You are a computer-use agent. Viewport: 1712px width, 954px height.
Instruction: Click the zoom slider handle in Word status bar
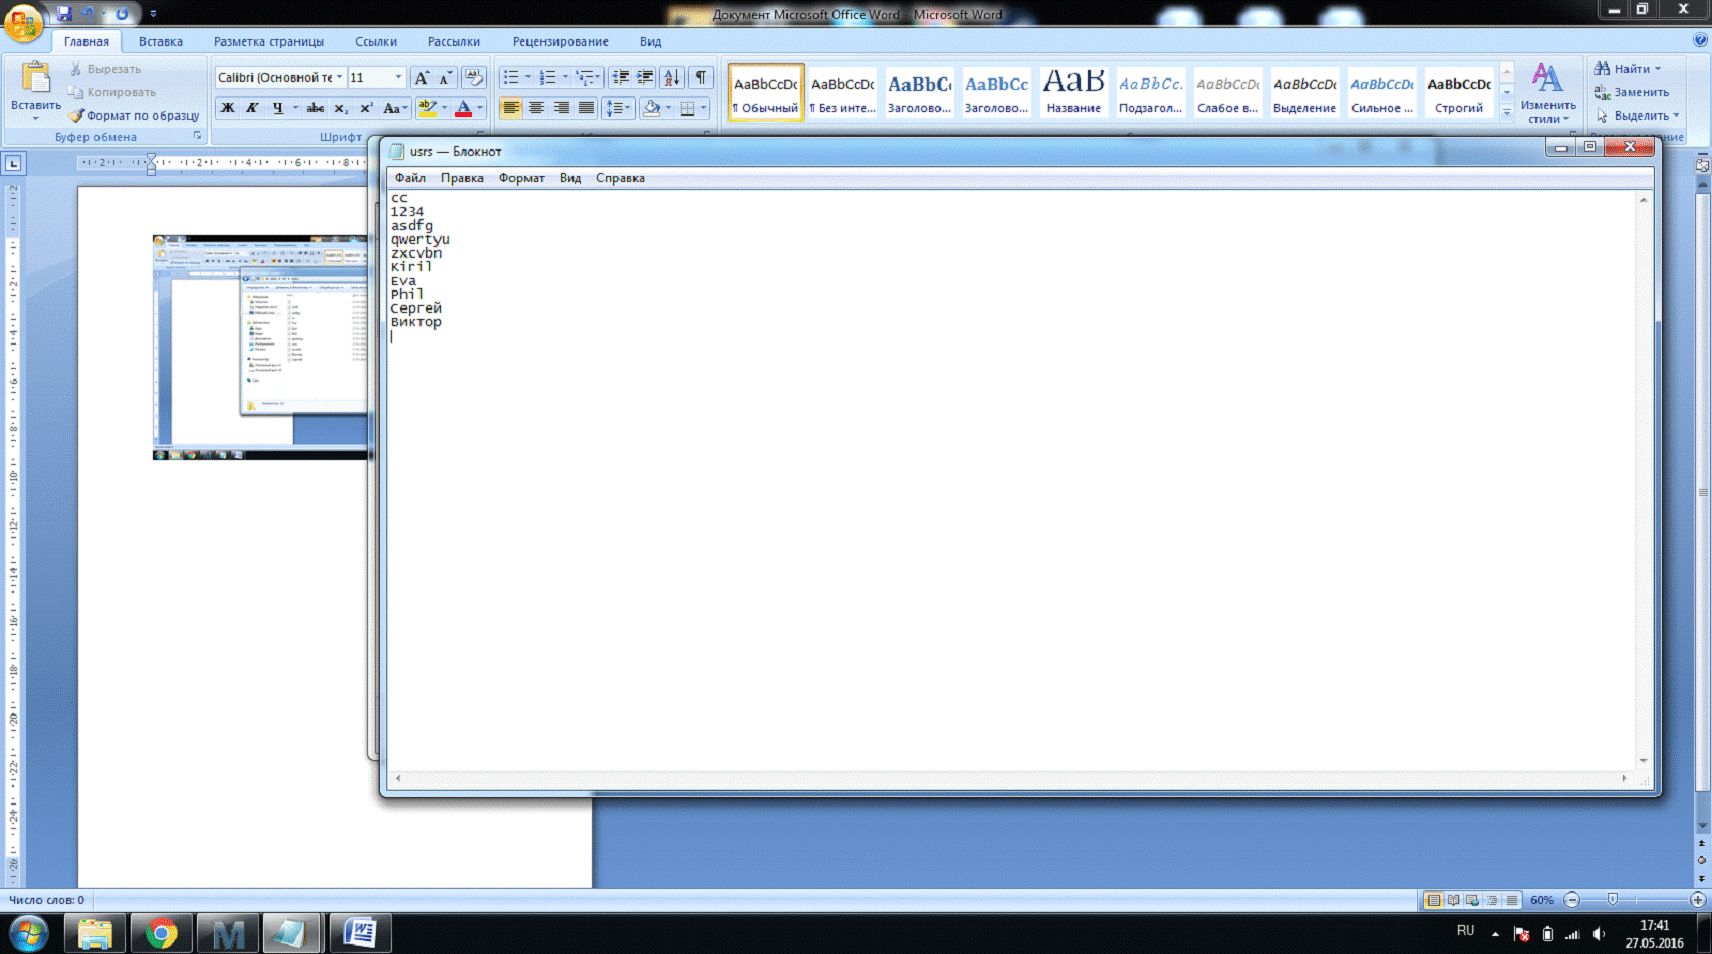pos(1612,900)
